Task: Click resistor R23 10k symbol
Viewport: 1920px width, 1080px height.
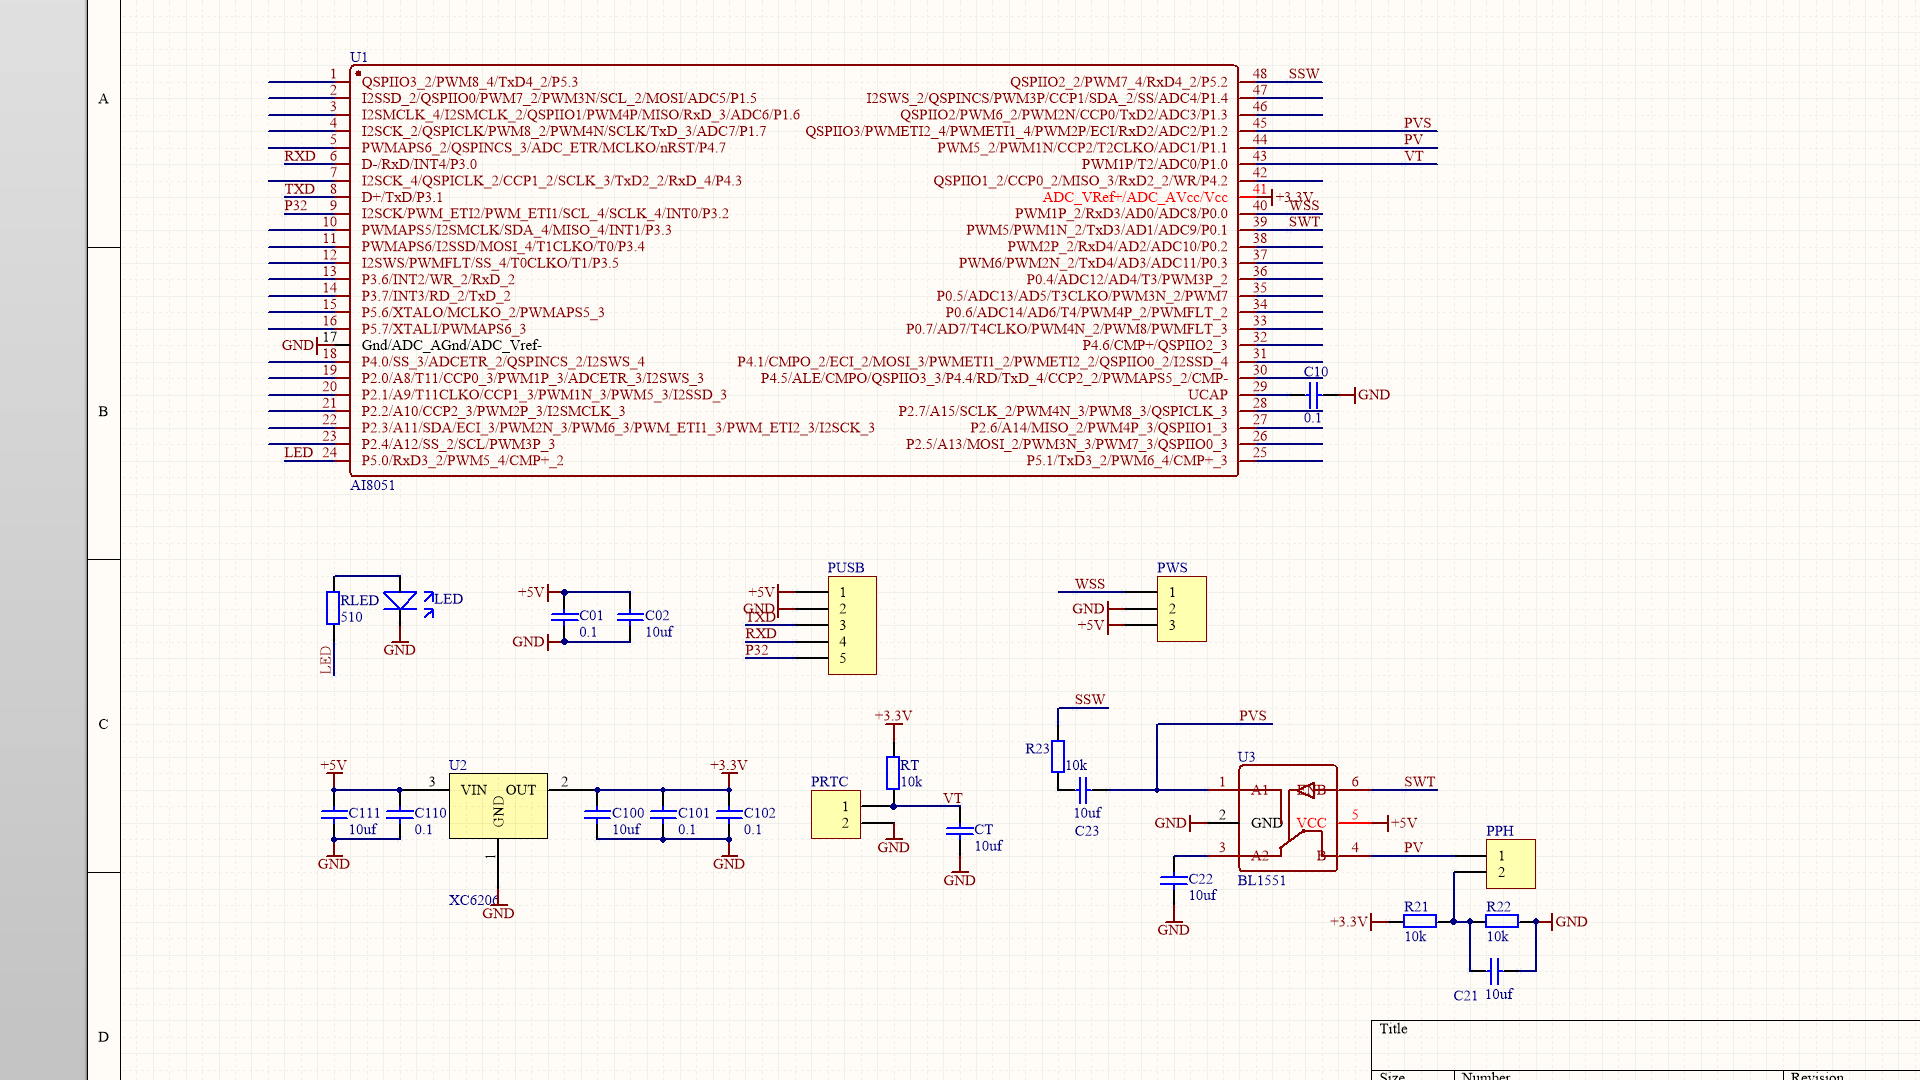Action: pyautogui.click(x=1058, y=756)
